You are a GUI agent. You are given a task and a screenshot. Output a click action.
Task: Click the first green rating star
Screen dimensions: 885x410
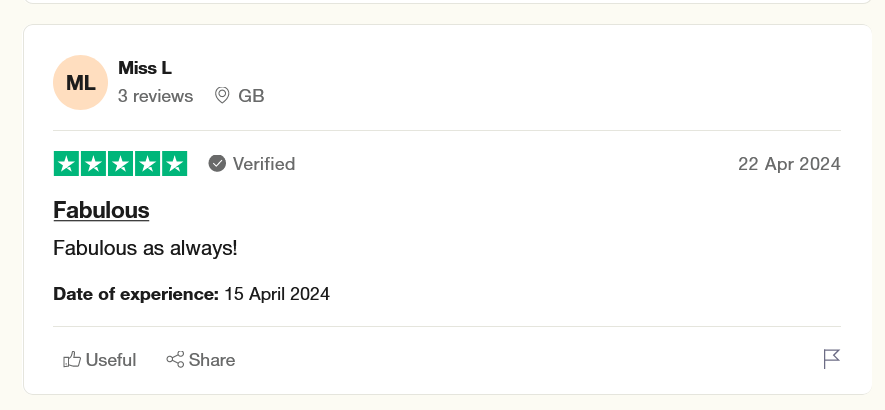[66, 164]
